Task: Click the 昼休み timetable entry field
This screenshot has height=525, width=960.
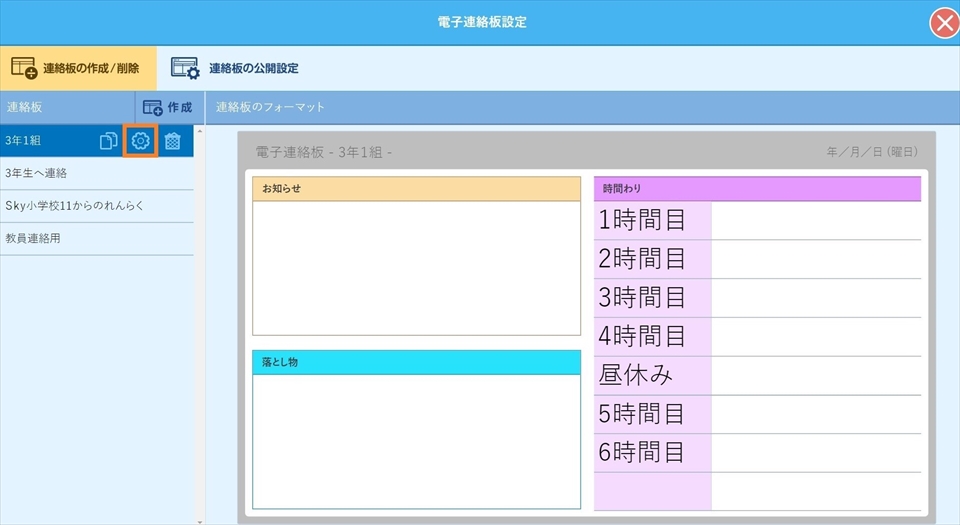Action: [816, 376]
